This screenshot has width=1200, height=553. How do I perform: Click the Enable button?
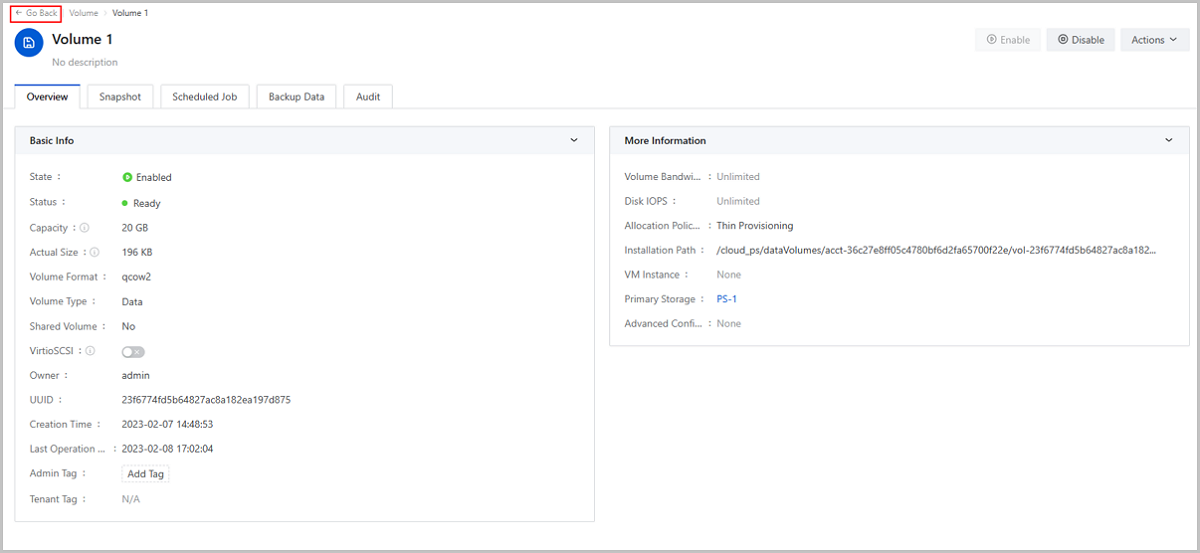(1008, 40)
